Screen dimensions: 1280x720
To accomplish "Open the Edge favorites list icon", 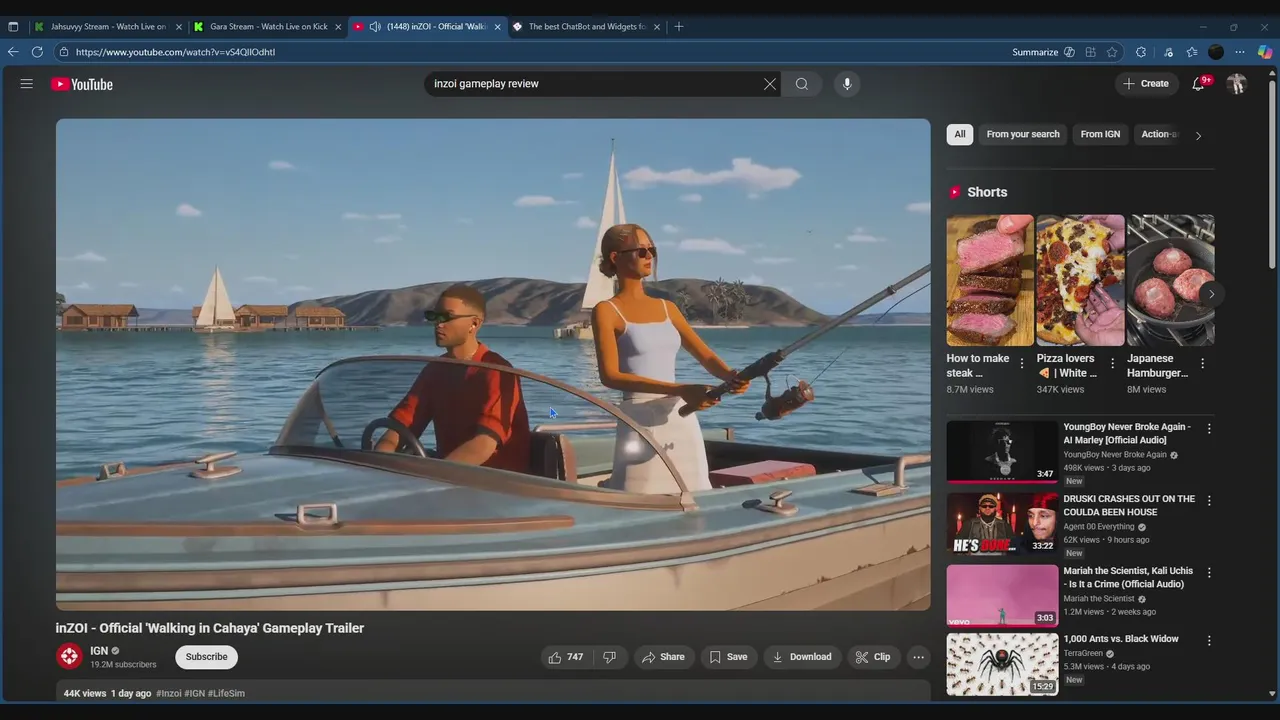I will (x=1192, y=52).
